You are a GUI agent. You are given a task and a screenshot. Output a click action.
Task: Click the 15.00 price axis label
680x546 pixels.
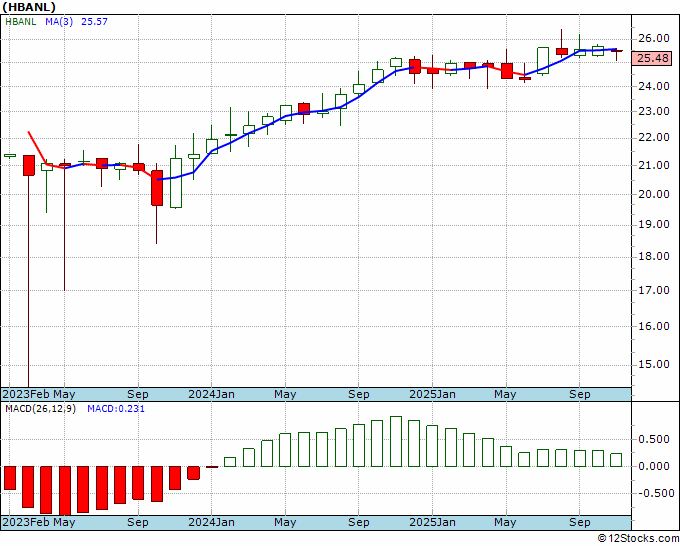click(x=654, y=364)
